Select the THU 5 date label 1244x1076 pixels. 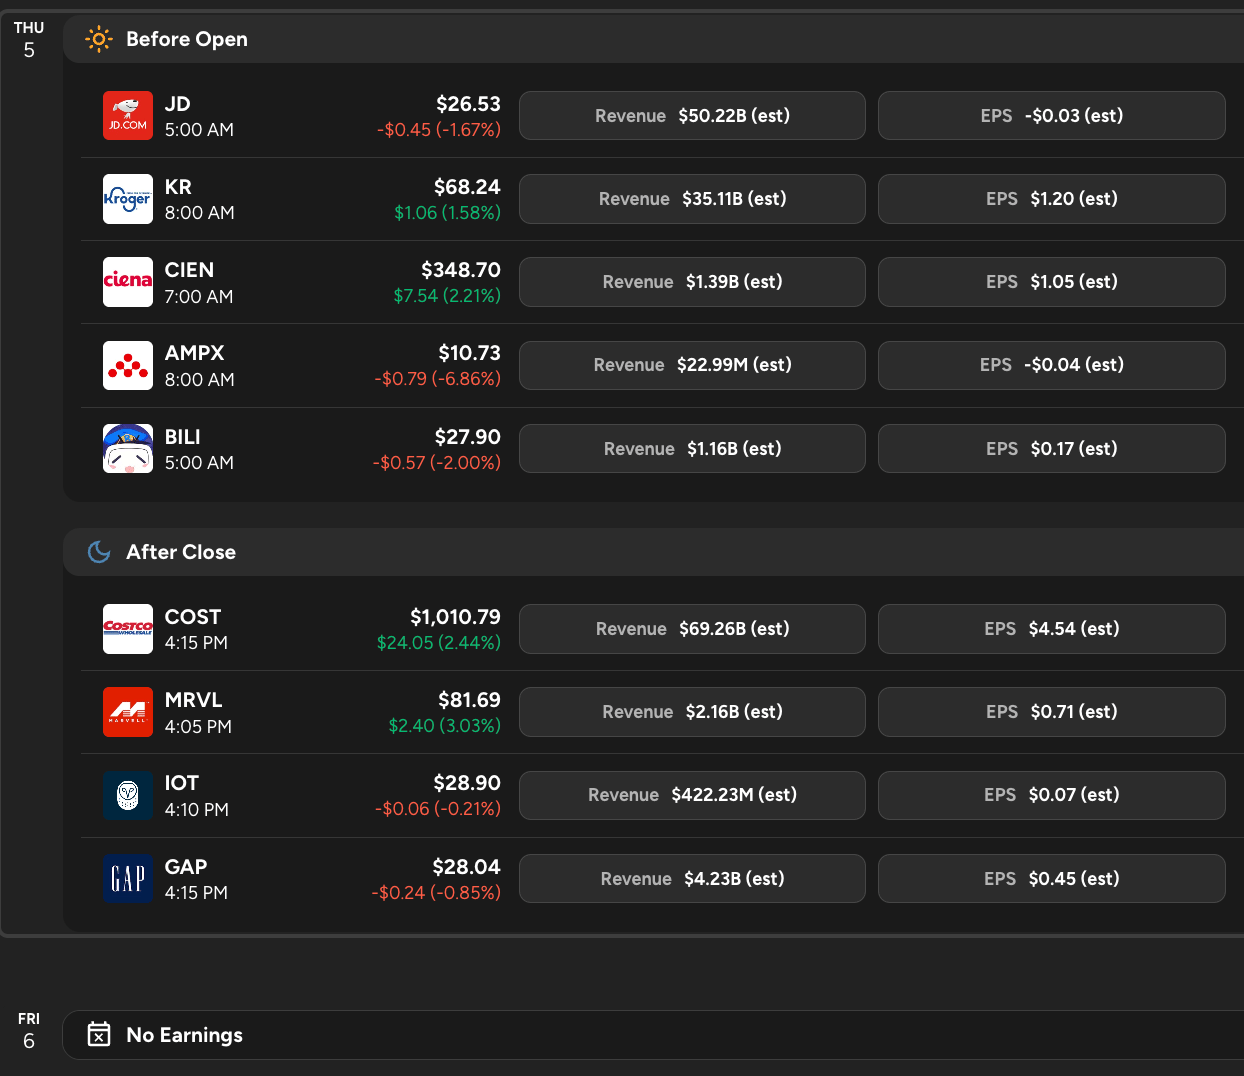(29, 39)
